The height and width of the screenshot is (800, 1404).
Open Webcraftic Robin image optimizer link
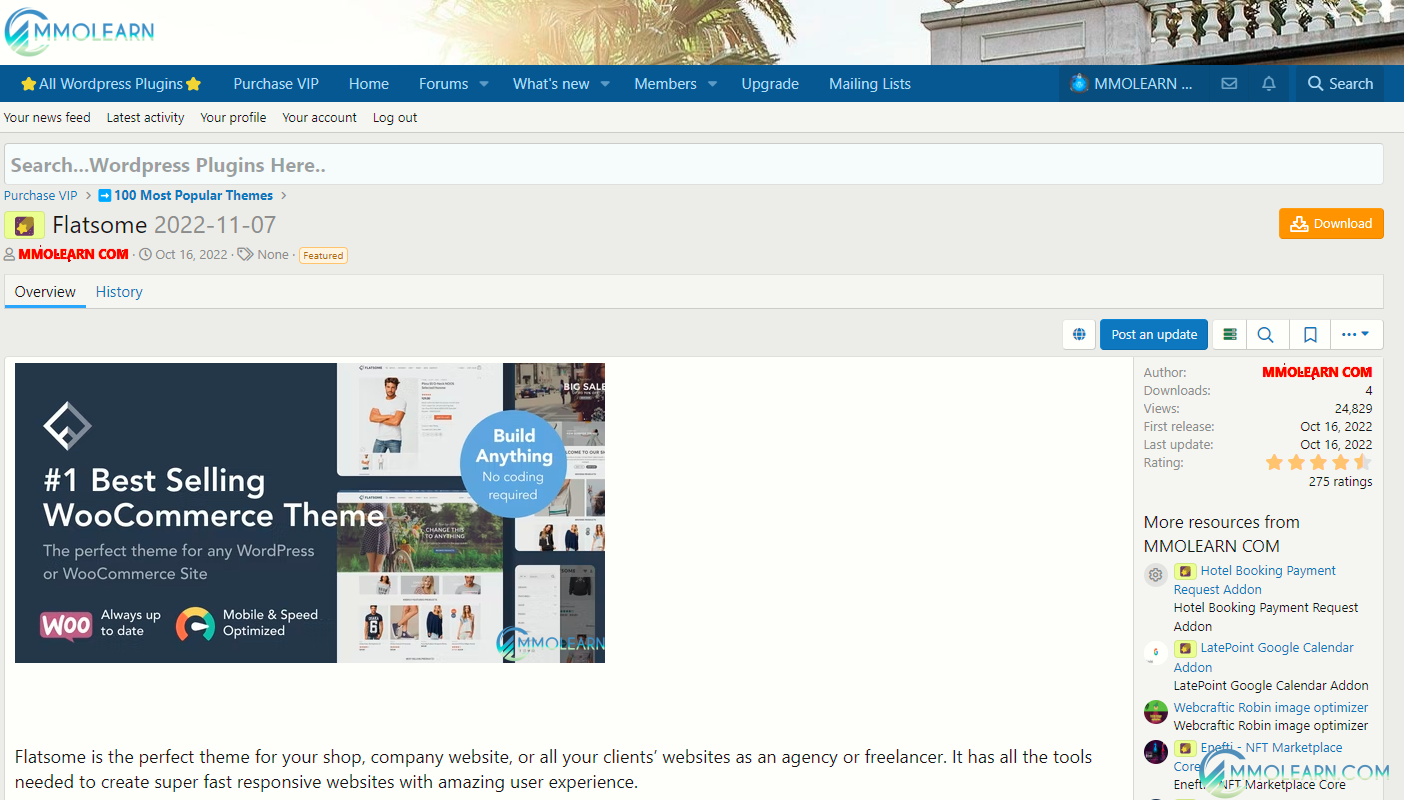pos(1271,707)
